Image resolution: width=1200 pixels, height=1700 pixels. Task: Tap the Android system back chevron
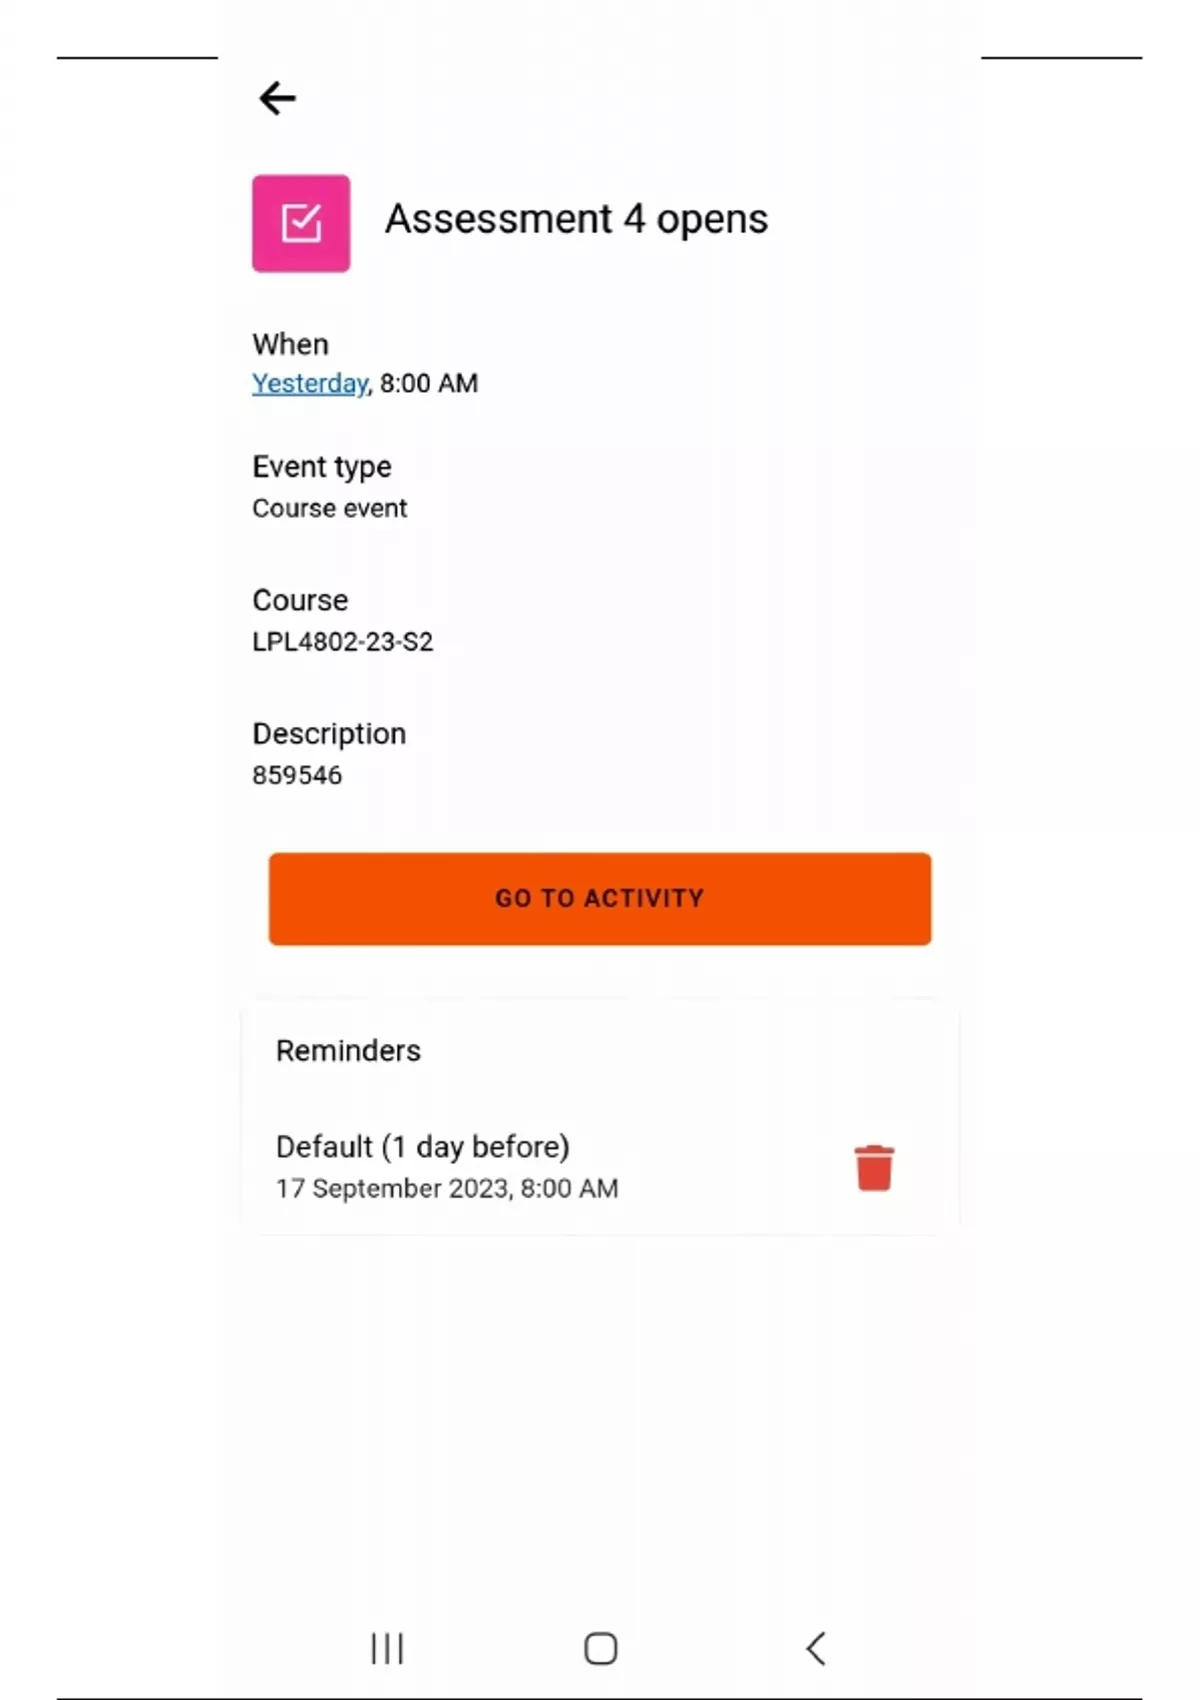click(815, 1648)
